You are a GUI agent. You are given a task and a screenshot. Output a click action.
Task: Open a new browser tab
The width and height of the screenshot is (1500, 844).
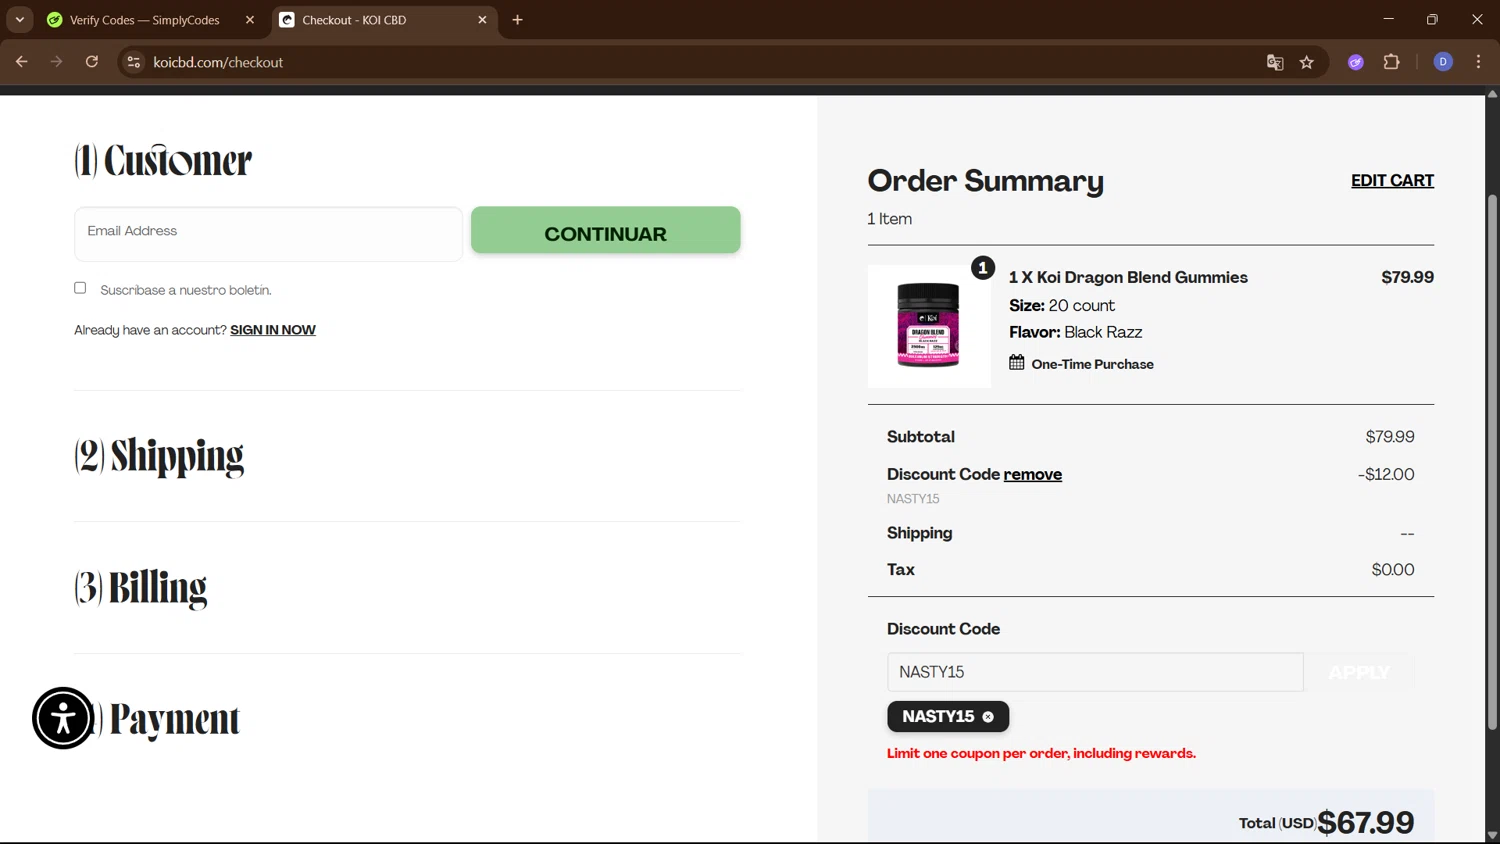click(x=517, y=20)
